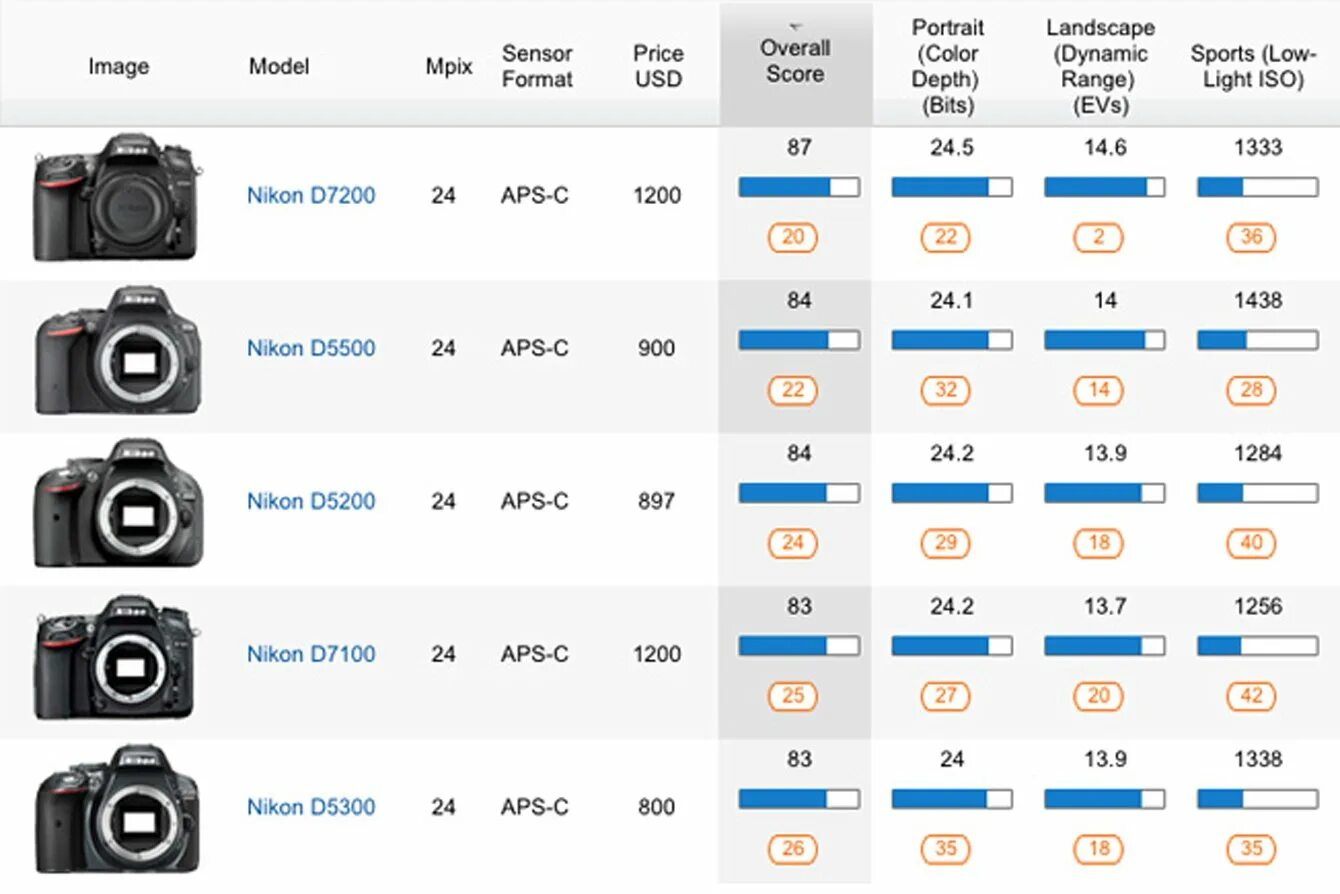Click the D7100 overall rank badge 25
The image size is (1340, 894).
click(793, 696)
